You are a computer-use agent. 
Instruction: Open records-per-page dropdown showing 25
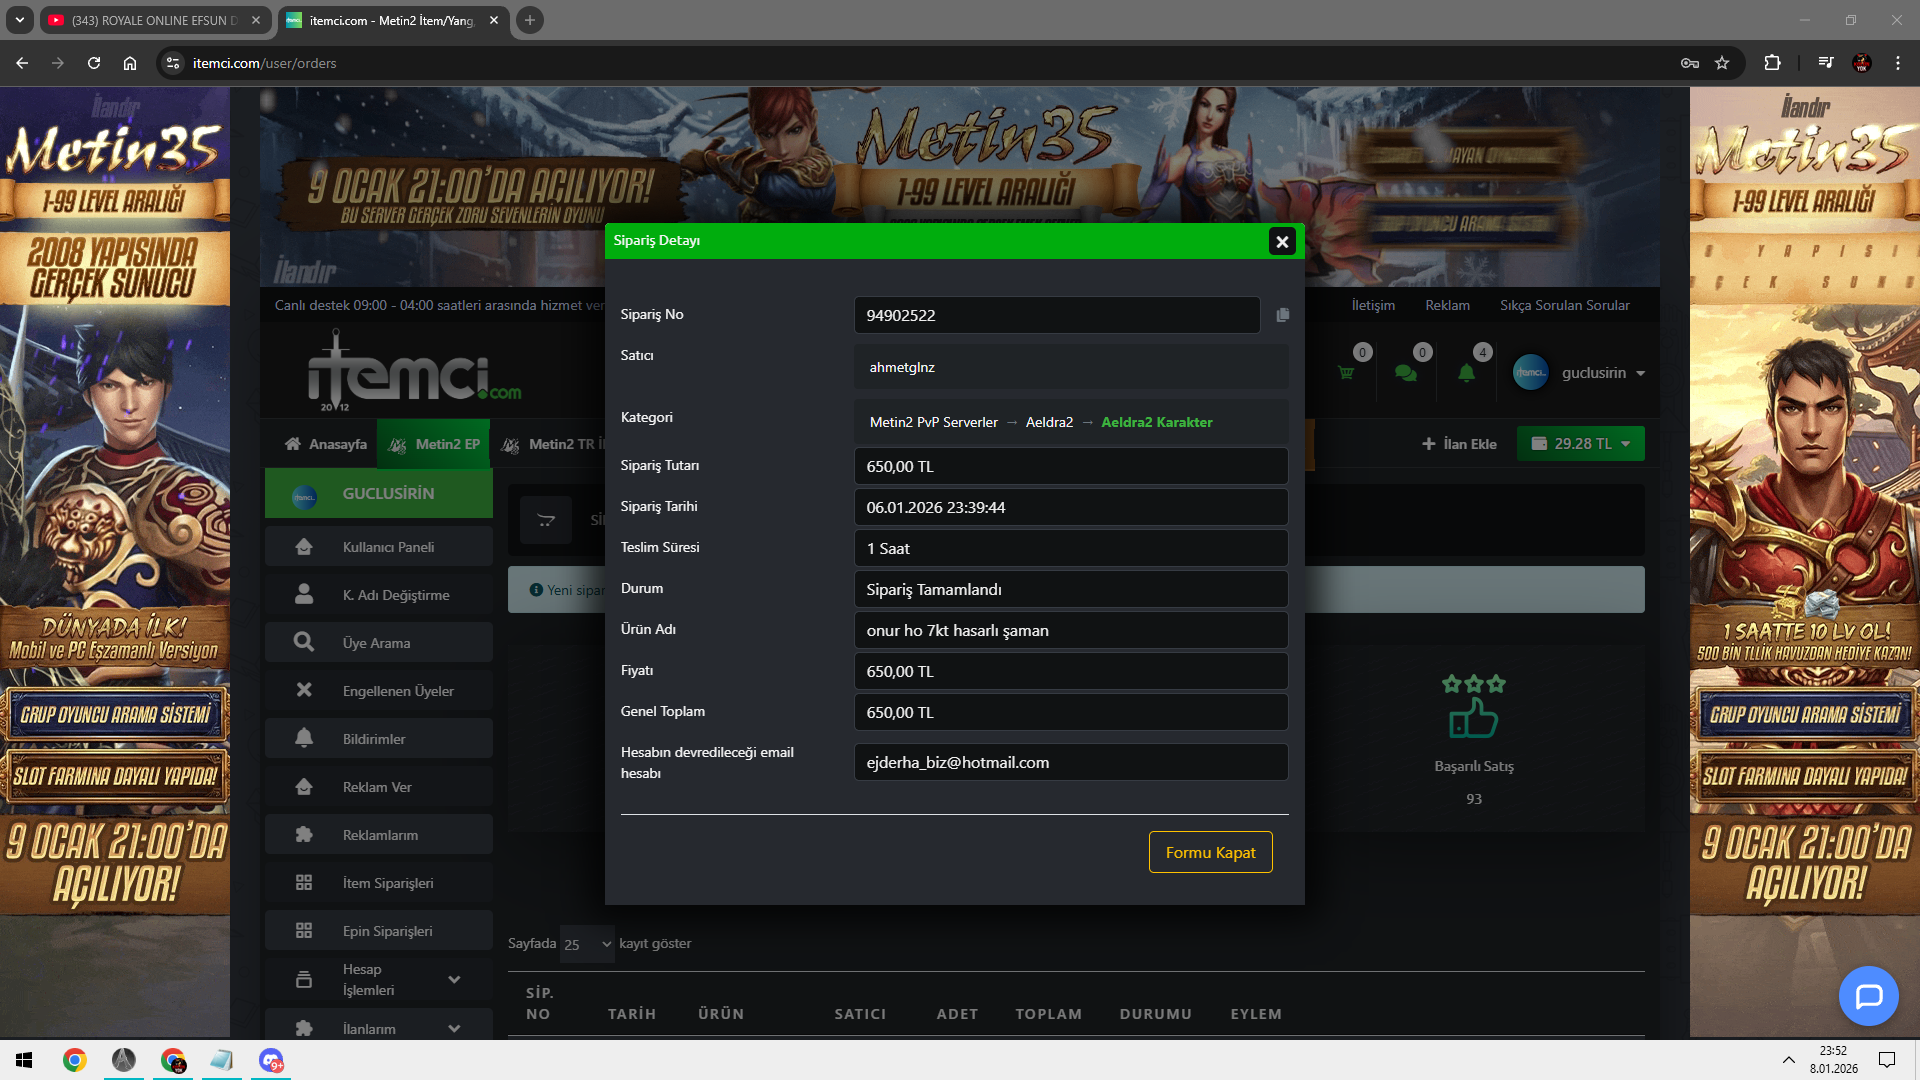click(x=587, y=944)
